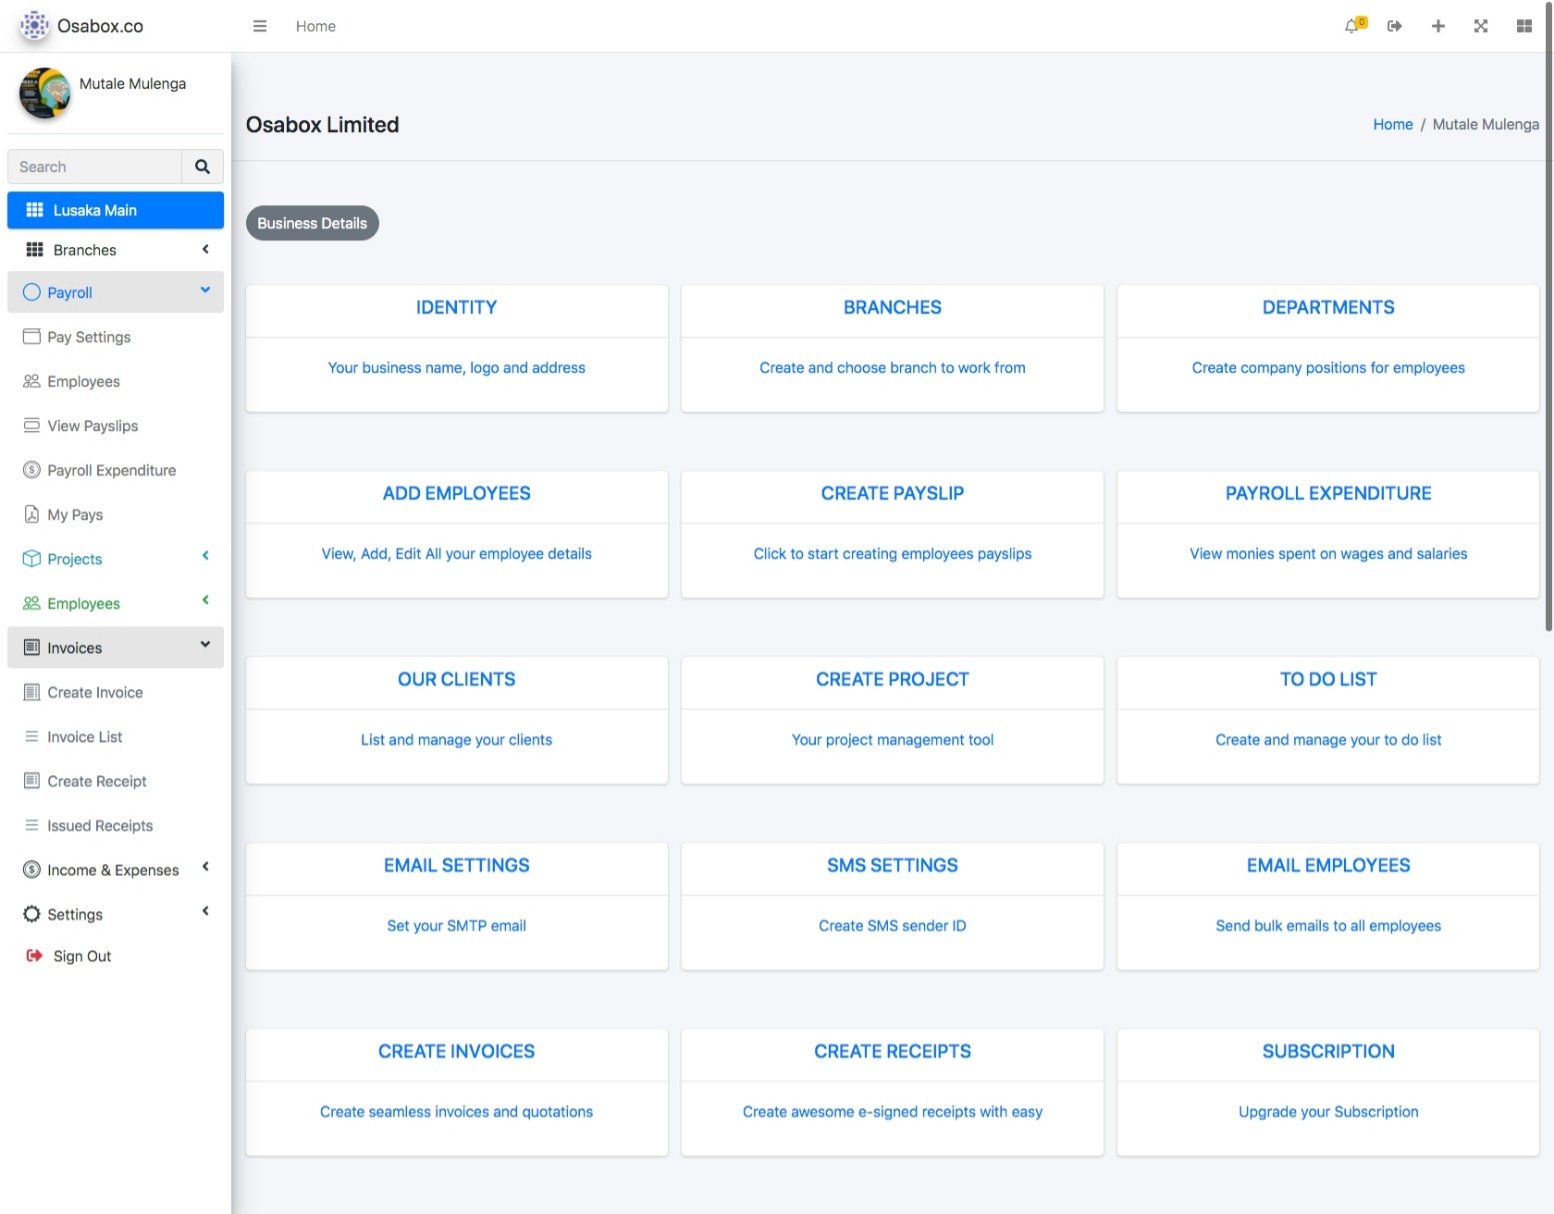The height and width of the screenshot is (1214, 1554).
Task: Open the IDENTITY card link
Action: [456, 307]
